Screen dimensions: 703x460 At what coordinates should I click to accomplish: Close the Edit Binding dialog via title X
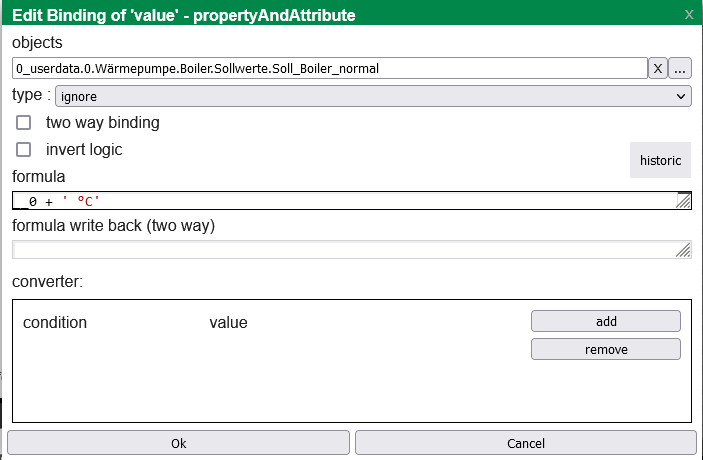pos(688,15)
